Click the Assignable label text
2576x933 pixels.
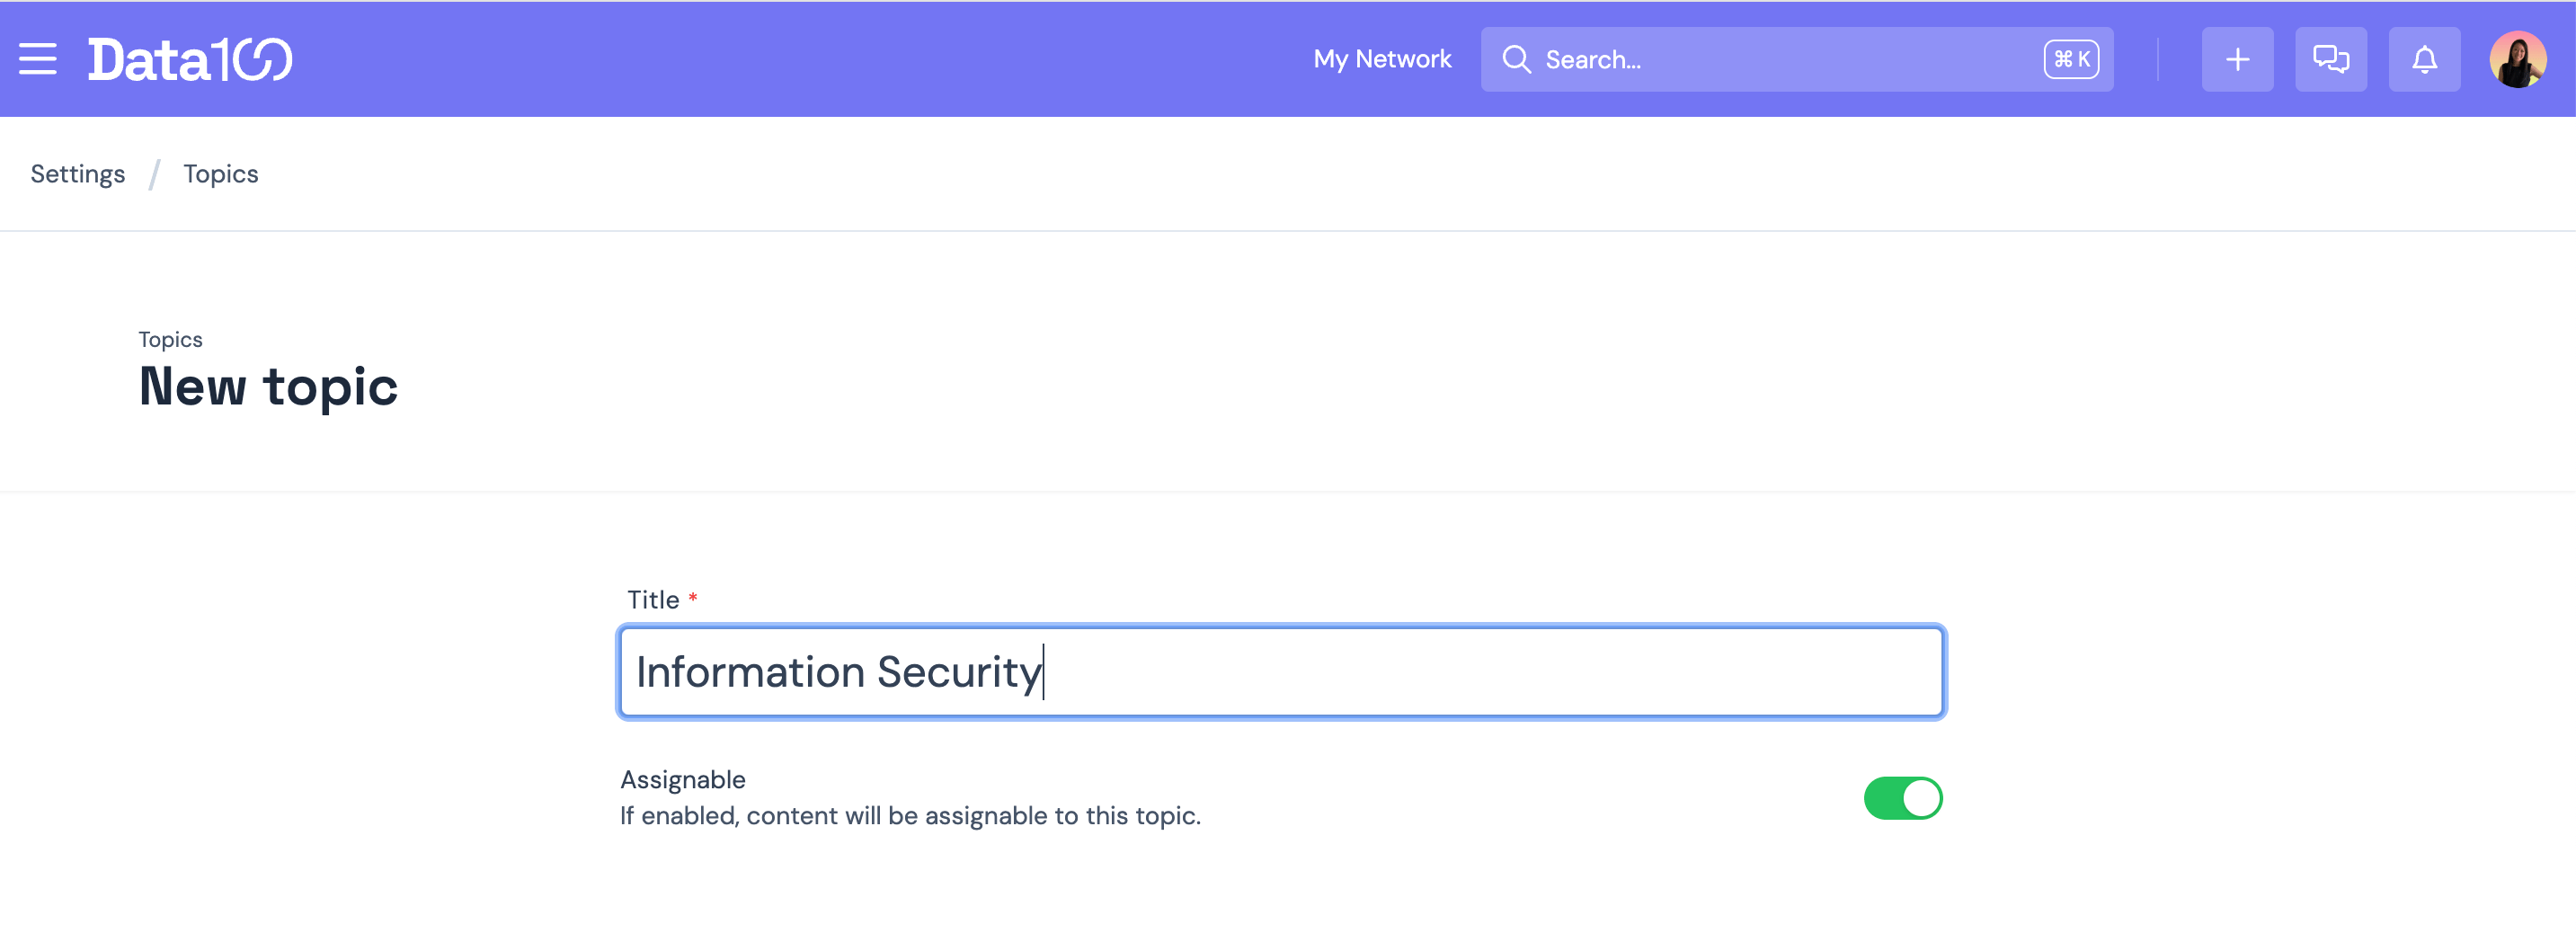coord(683,779)
